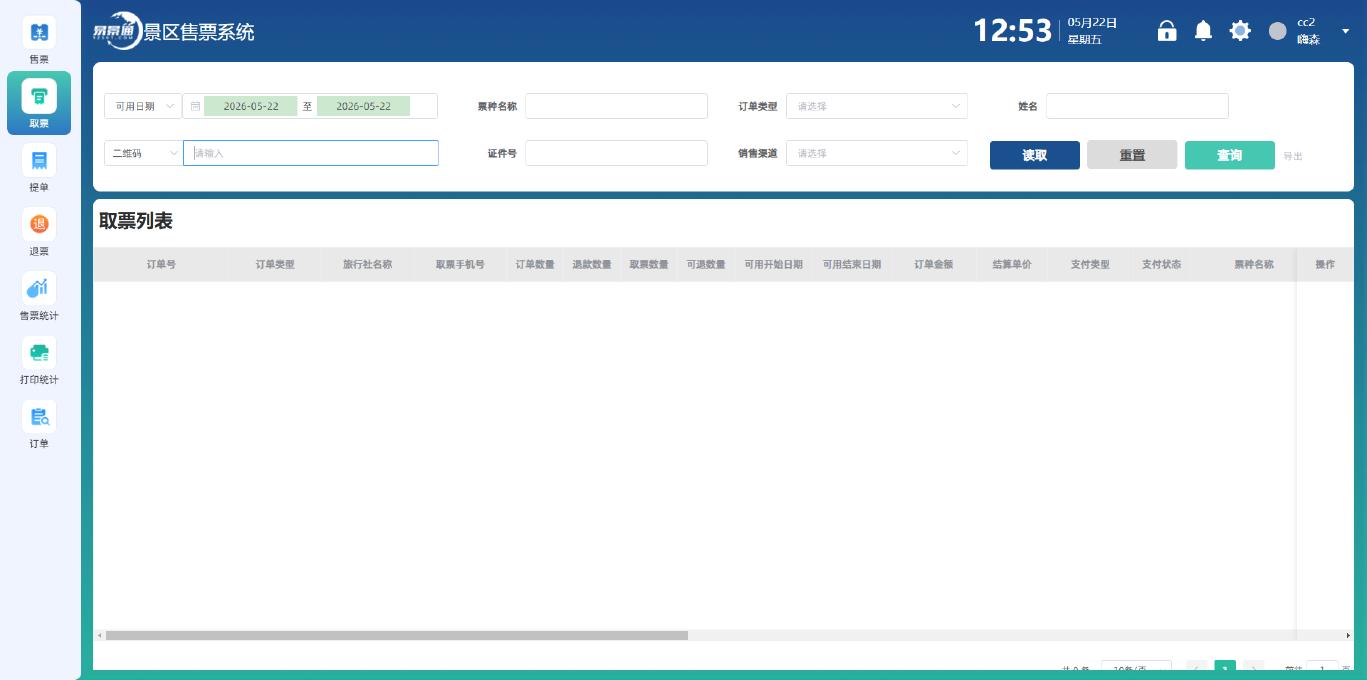
Task: Click the 读取 button
Action: coord(1034,155)
